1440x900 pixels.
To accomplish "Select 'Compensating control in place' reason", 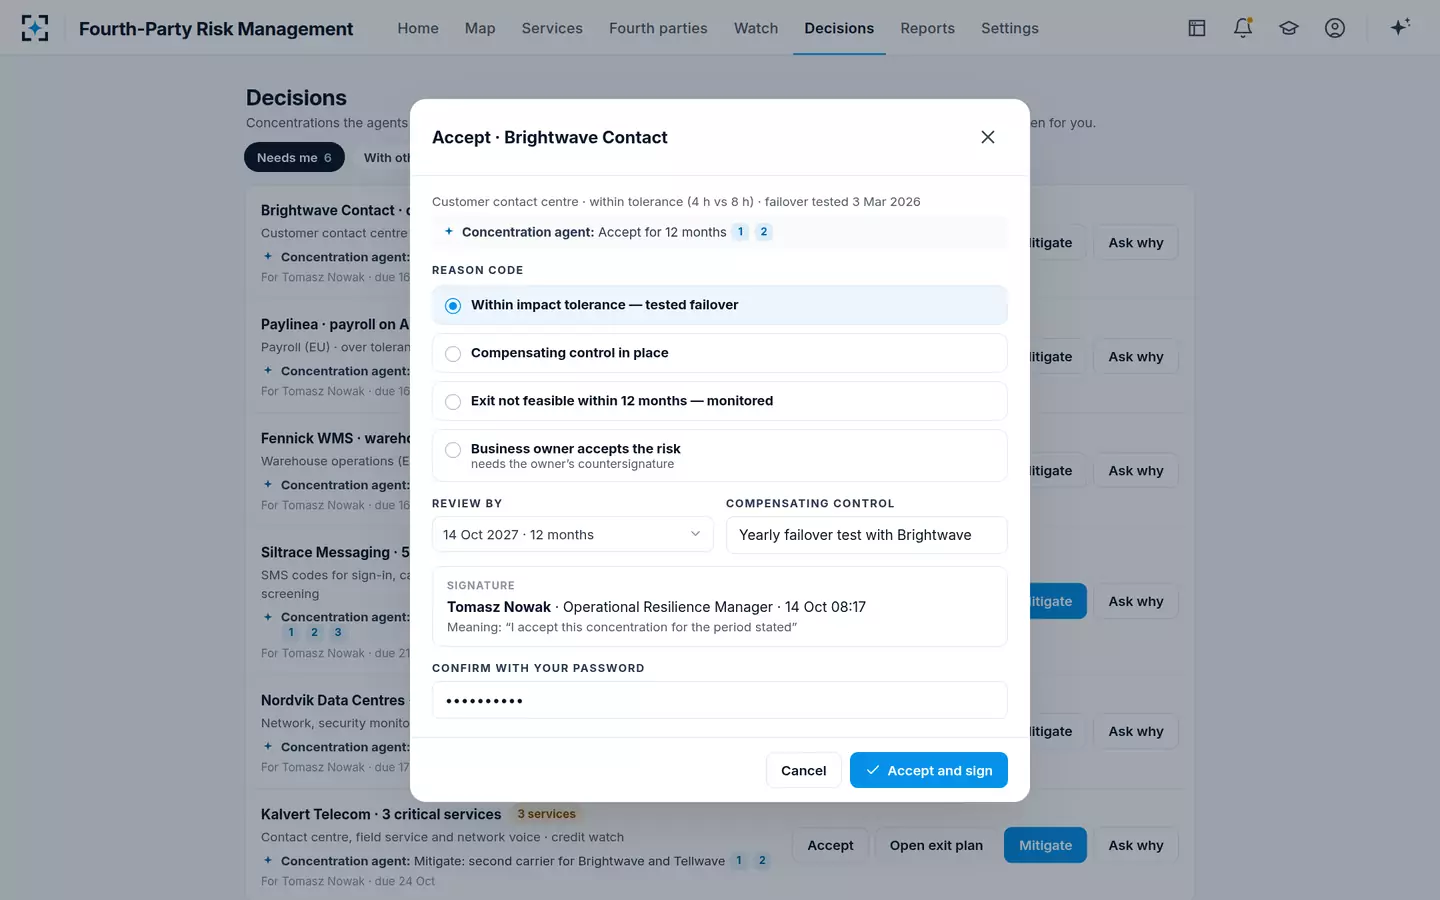I will click(x=720, y=353).
